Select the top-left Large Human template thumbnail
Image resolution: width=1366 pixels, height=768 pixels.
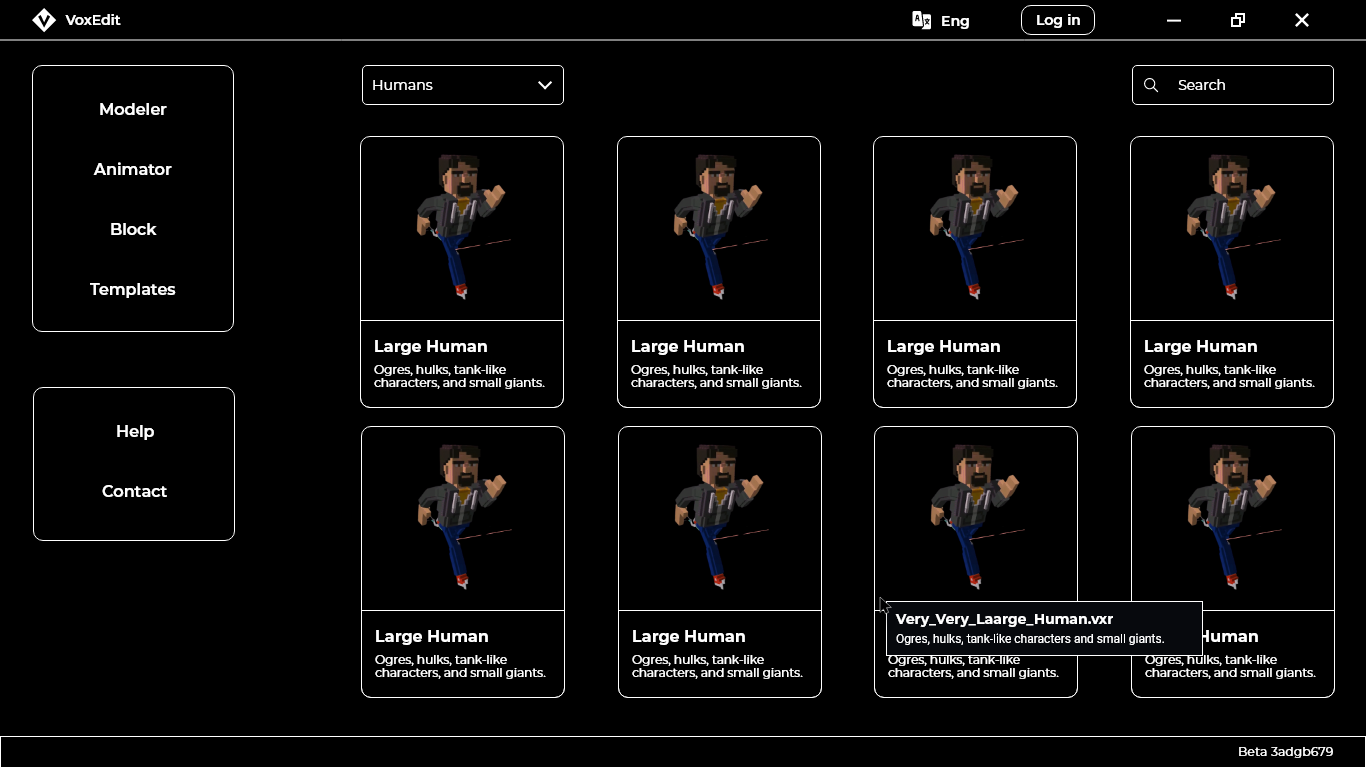(462, 229)
